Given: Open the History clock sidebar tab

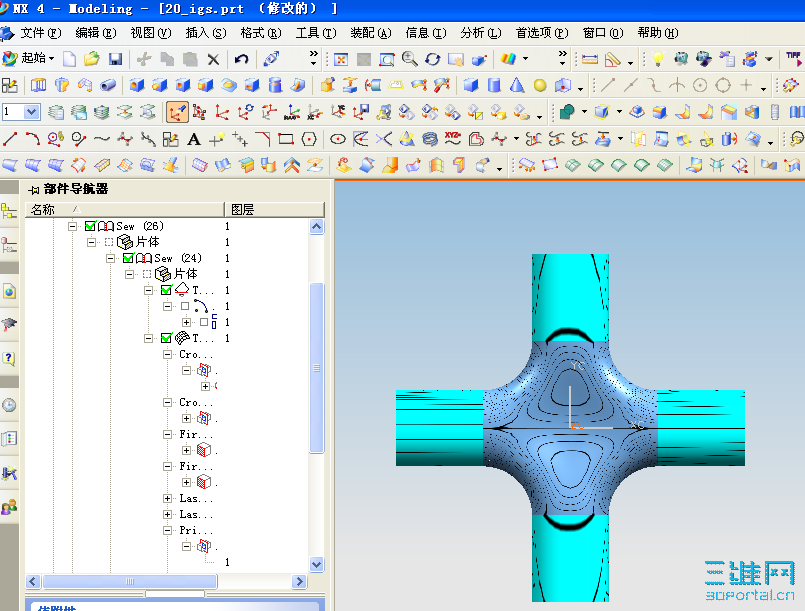Looking at the screenshot, I should pyautogui.click(x=9, y=405).
